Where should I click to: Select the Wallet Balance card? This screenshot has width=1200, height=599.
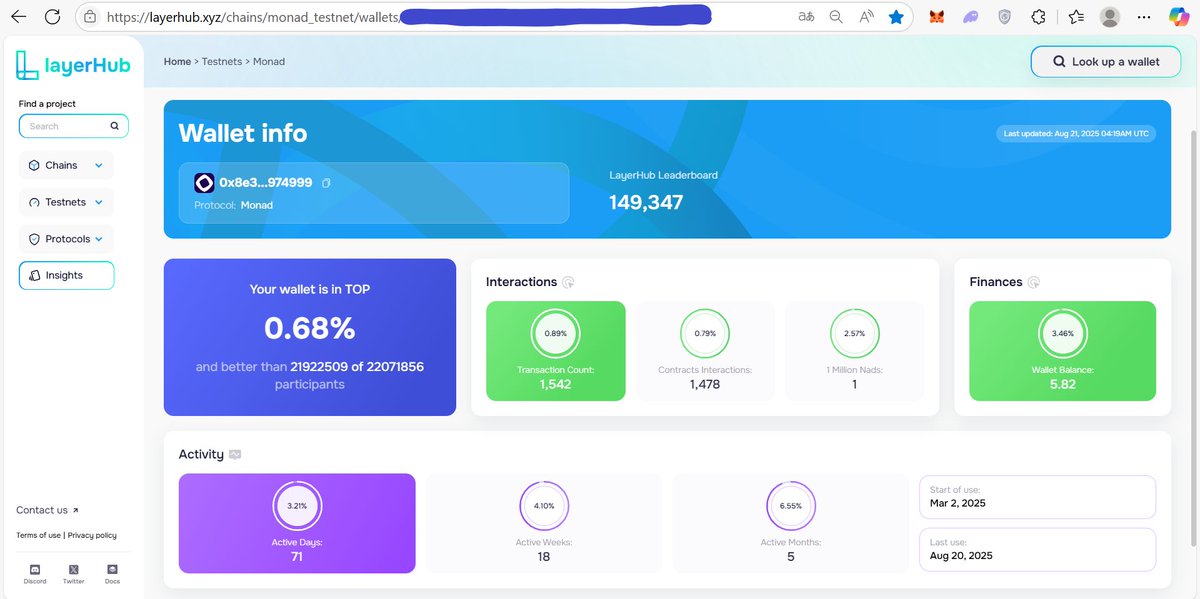coord(1062,351)
